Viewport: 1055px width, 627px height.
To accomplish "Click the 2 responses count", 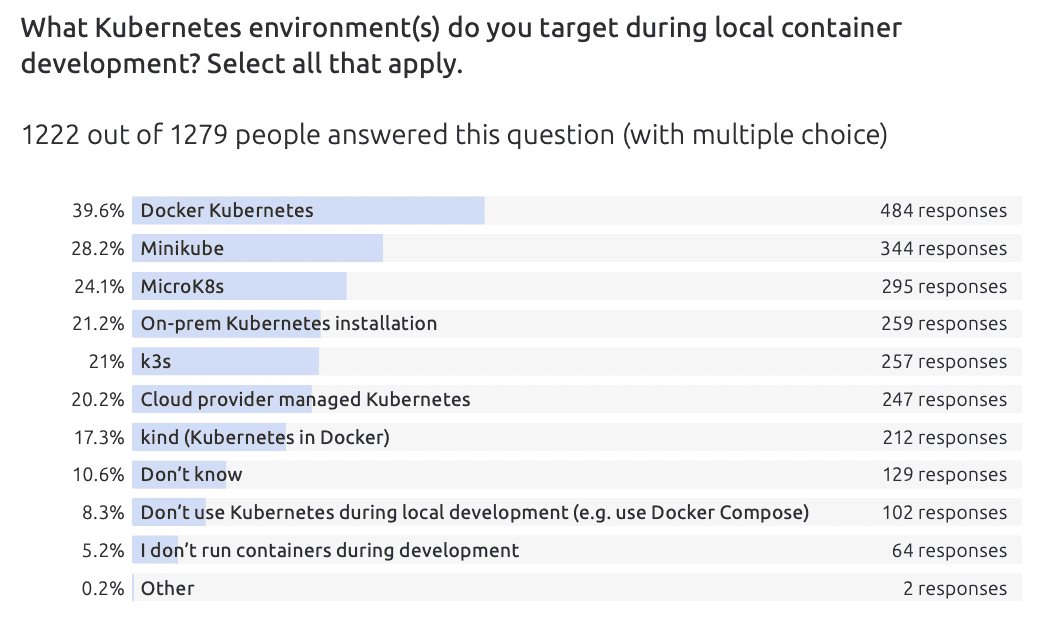I will [955, 588].
